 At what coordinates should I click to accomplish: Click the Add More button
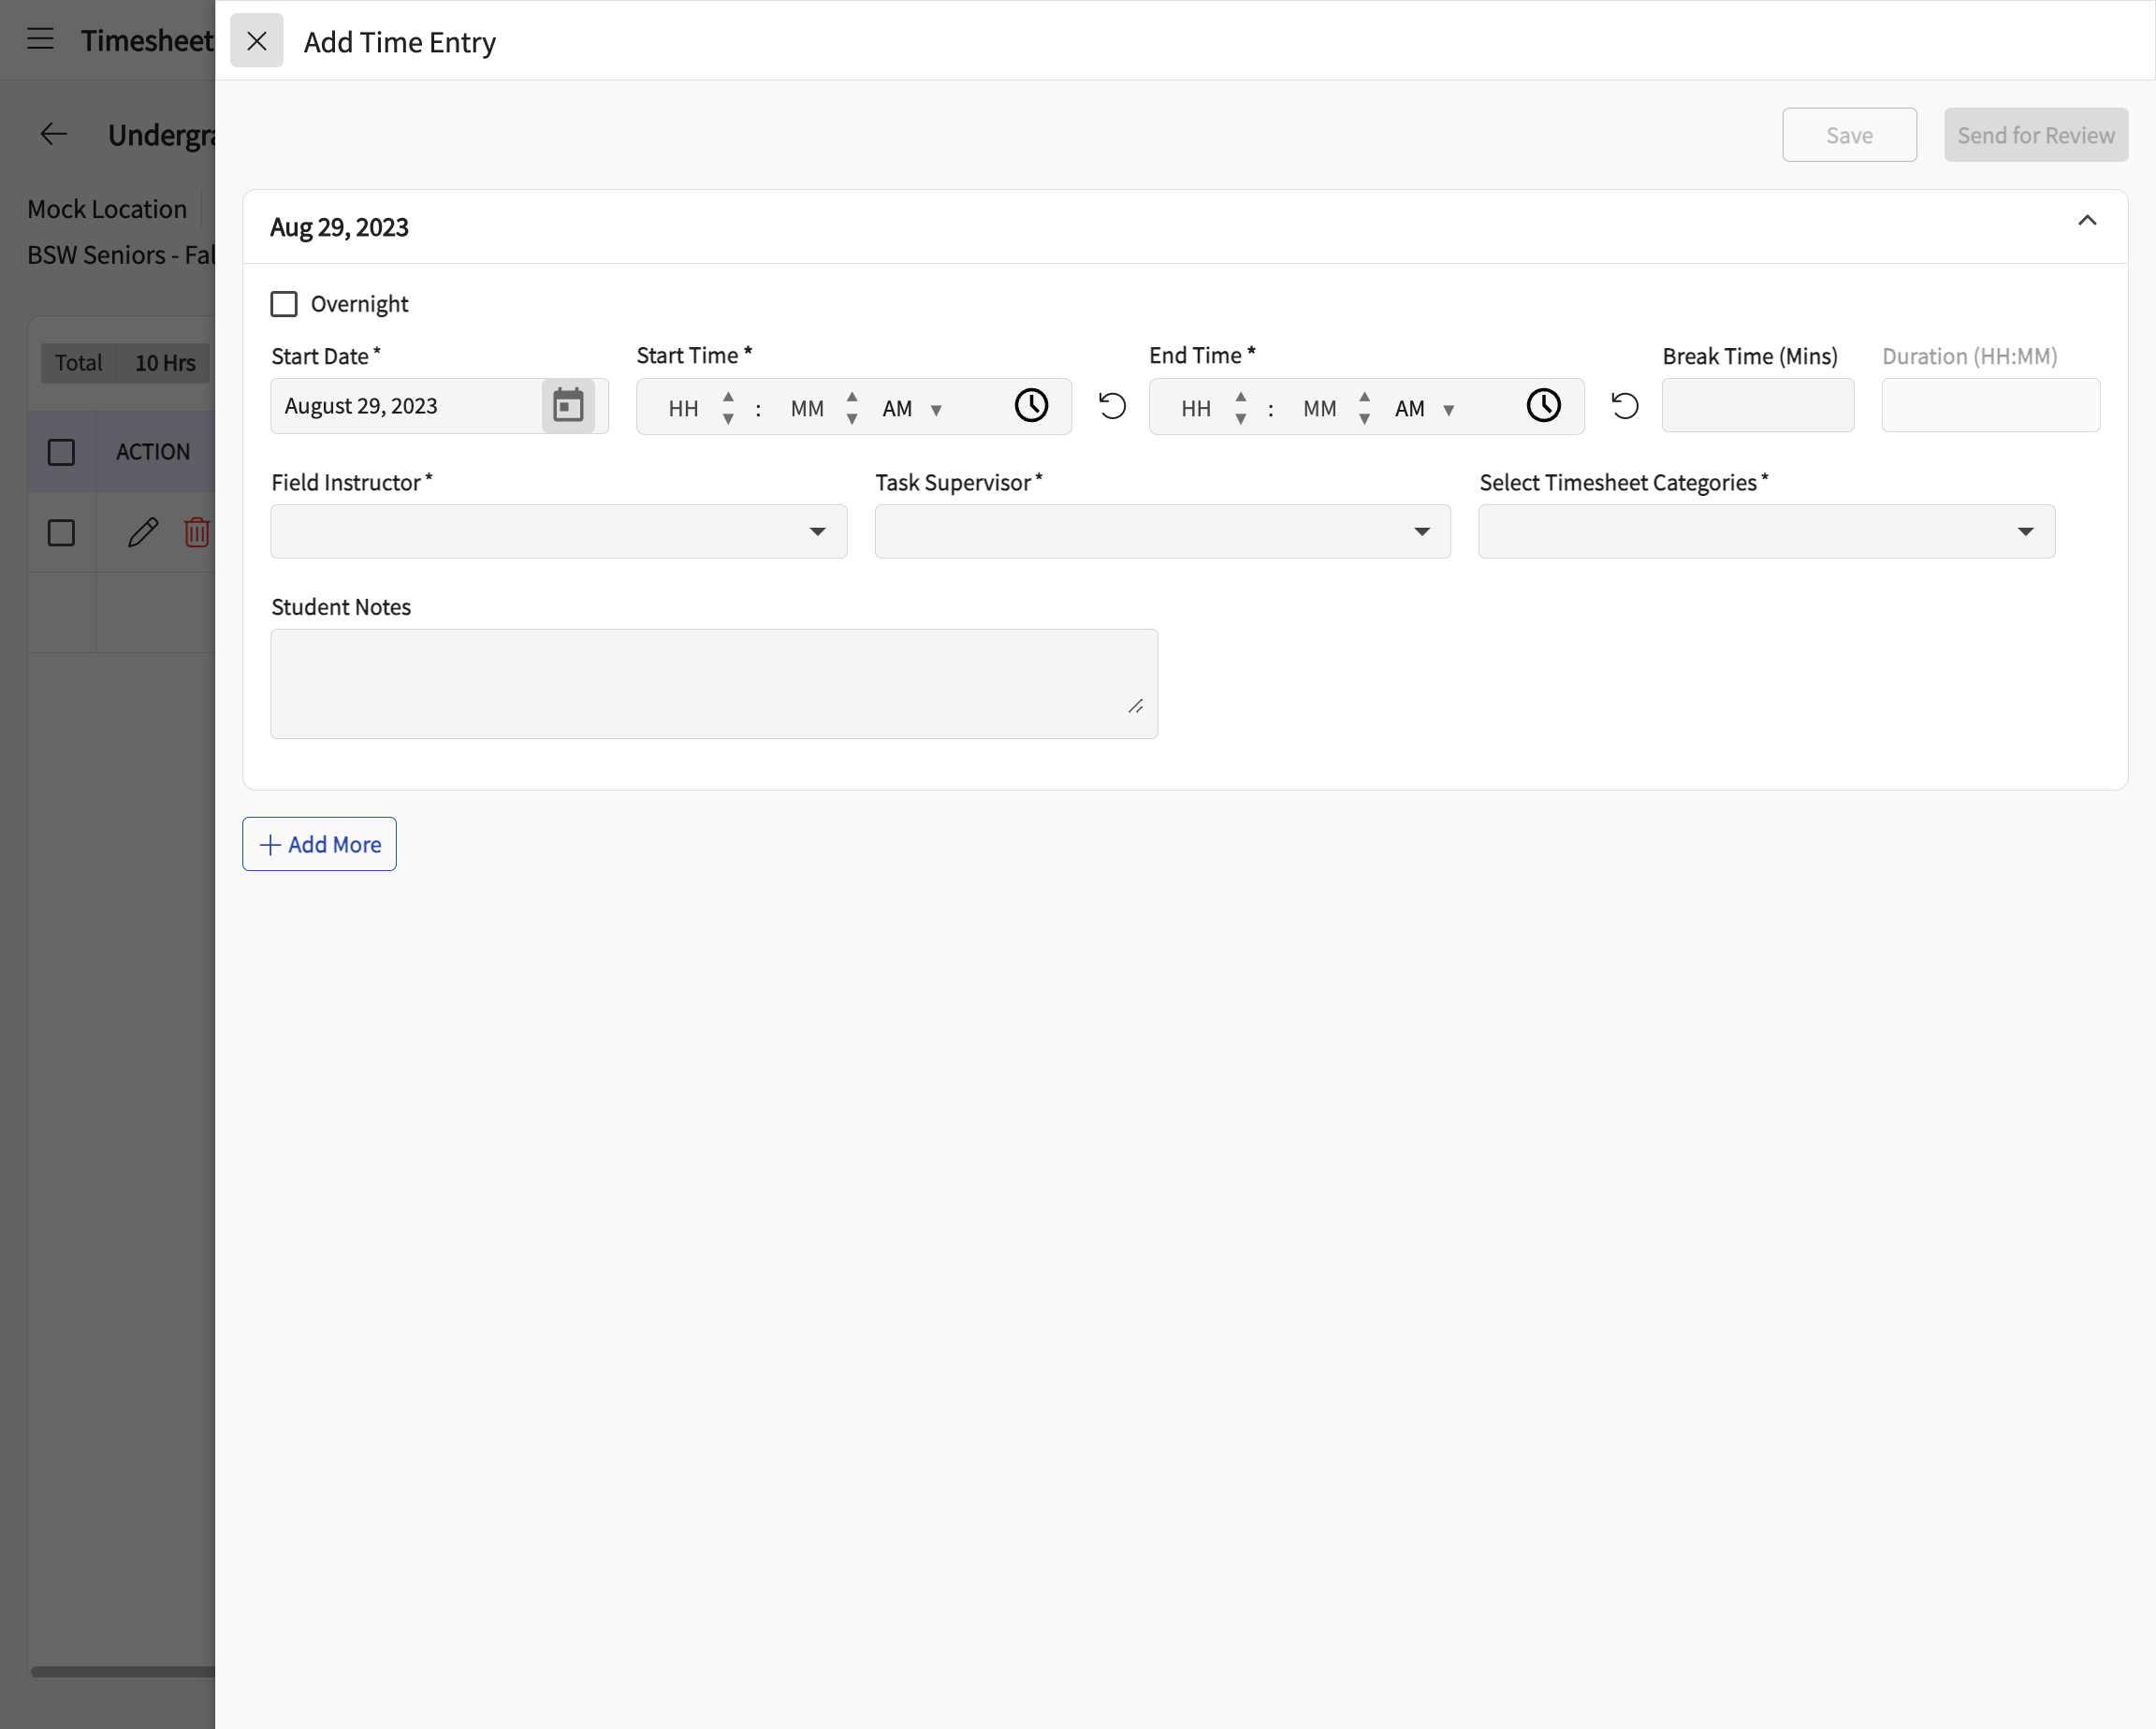[319, 844]
